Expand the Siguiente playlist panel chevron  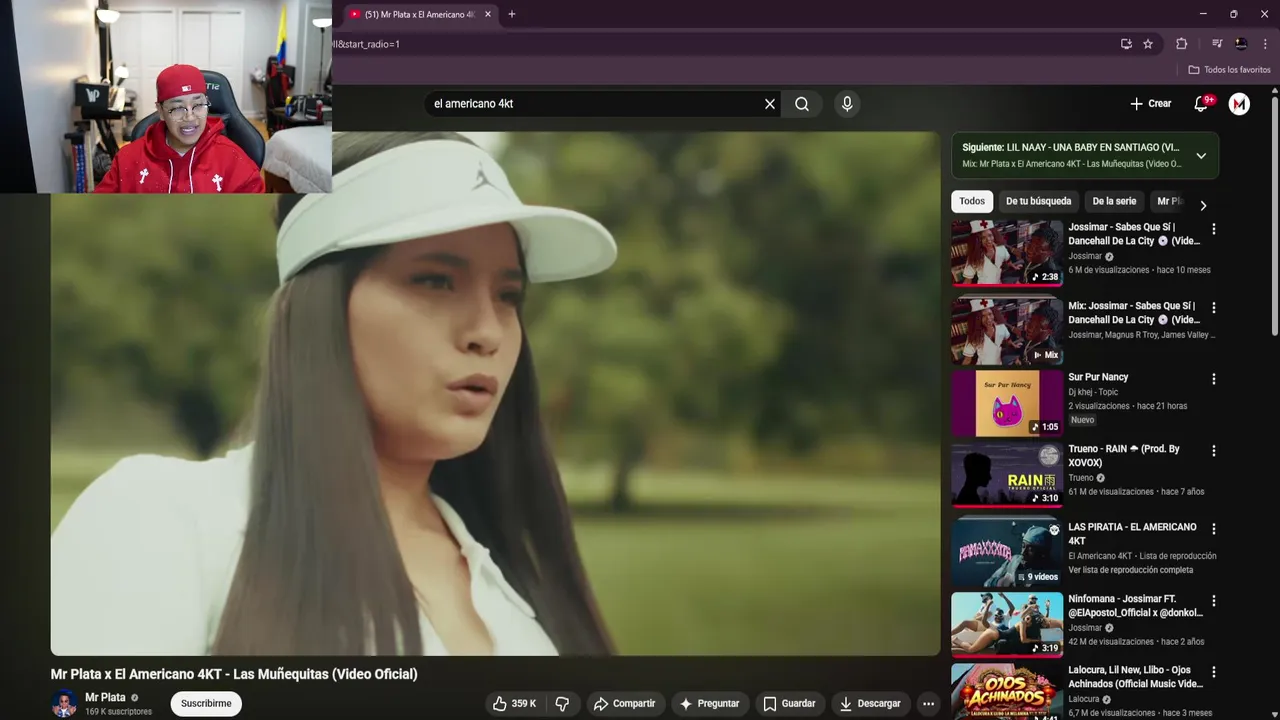coord(1201,156)
